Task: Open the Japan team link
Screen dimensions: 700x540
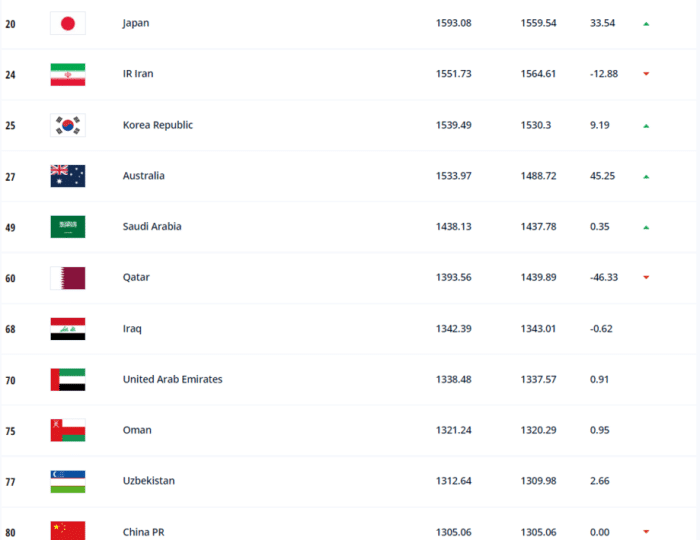Action: [136, 23]
